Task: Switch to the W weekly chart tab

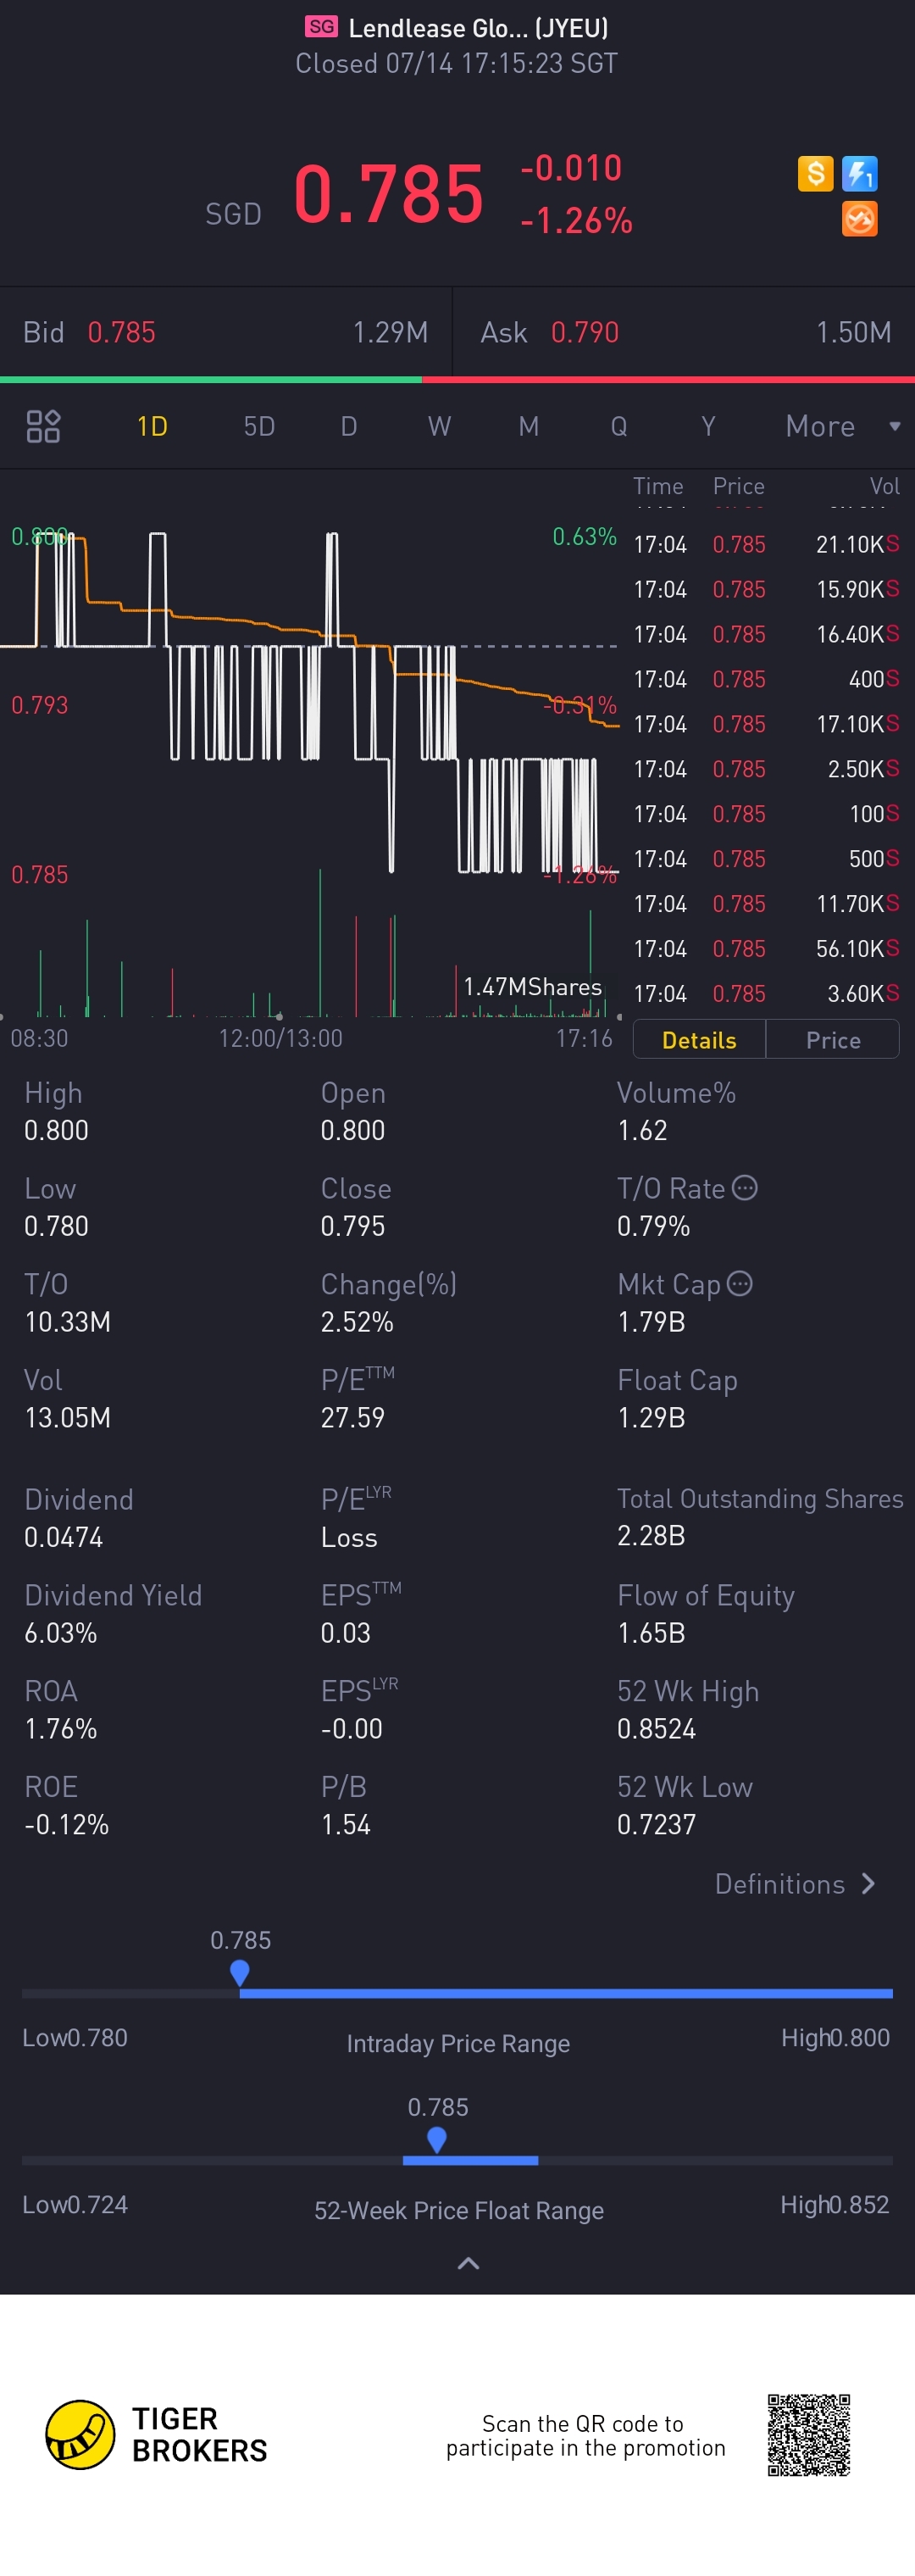Action: (x=439, y=427)
